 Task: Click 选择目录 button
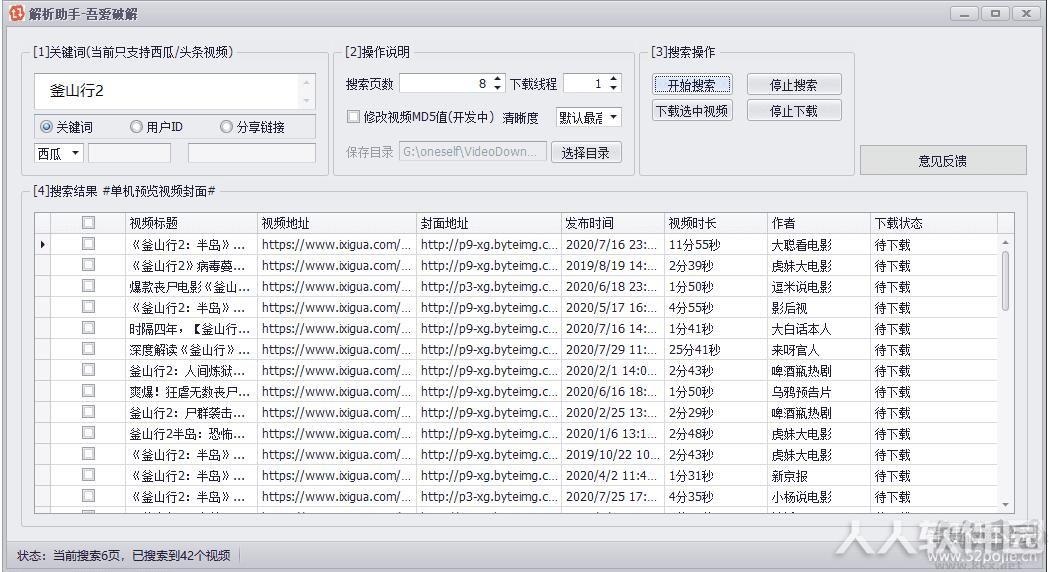[586, 153]
